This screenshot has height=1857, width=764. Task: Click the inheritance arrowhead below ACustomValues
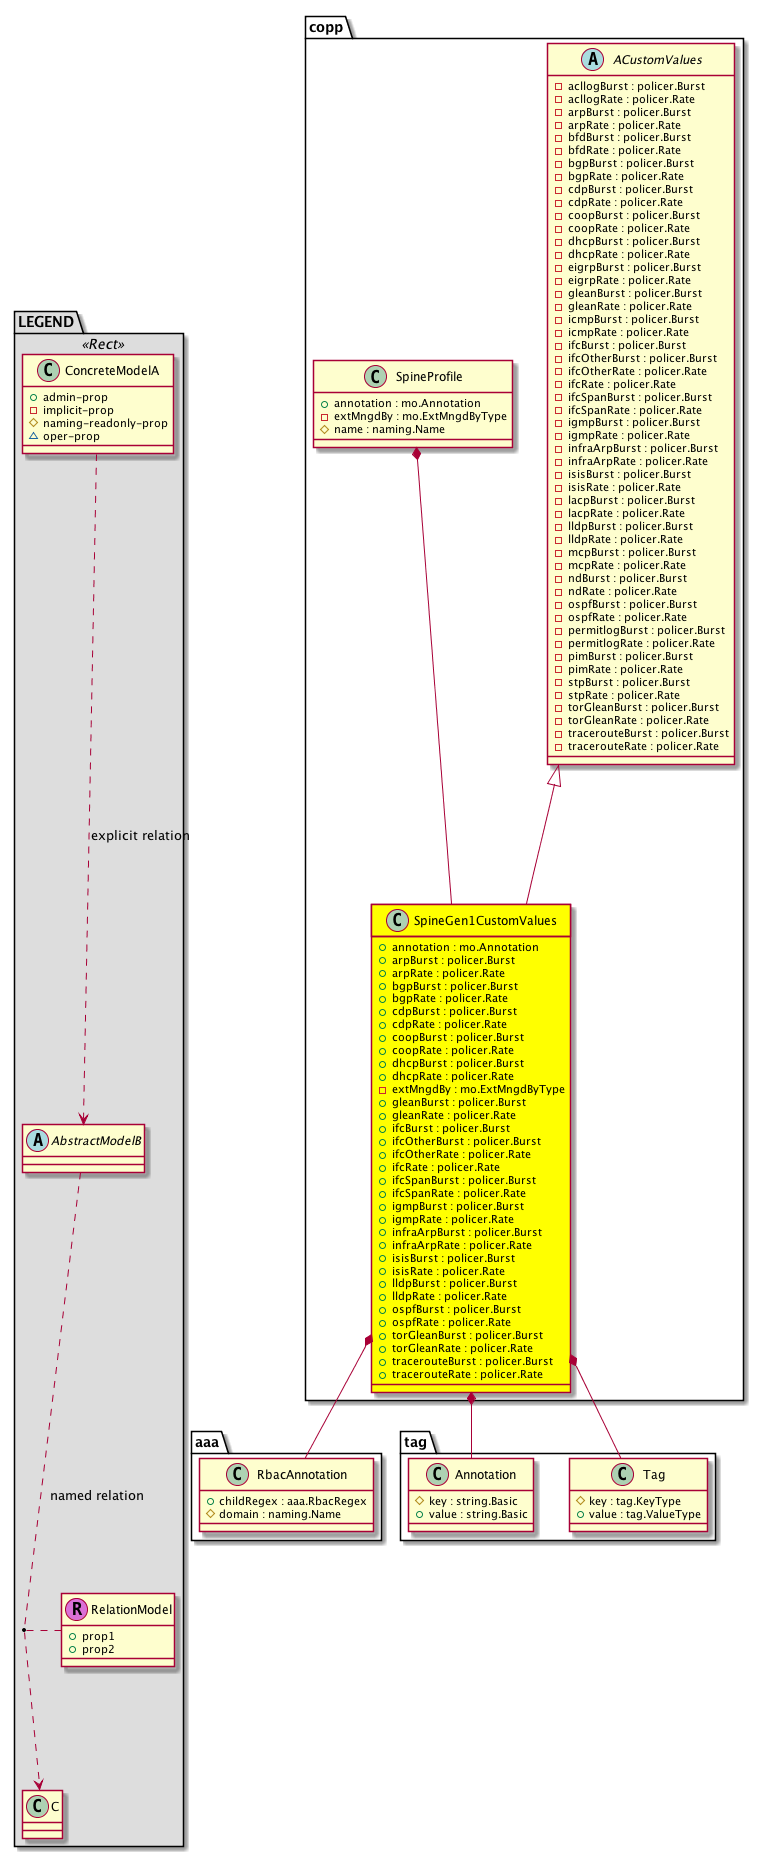click(555, 776)
